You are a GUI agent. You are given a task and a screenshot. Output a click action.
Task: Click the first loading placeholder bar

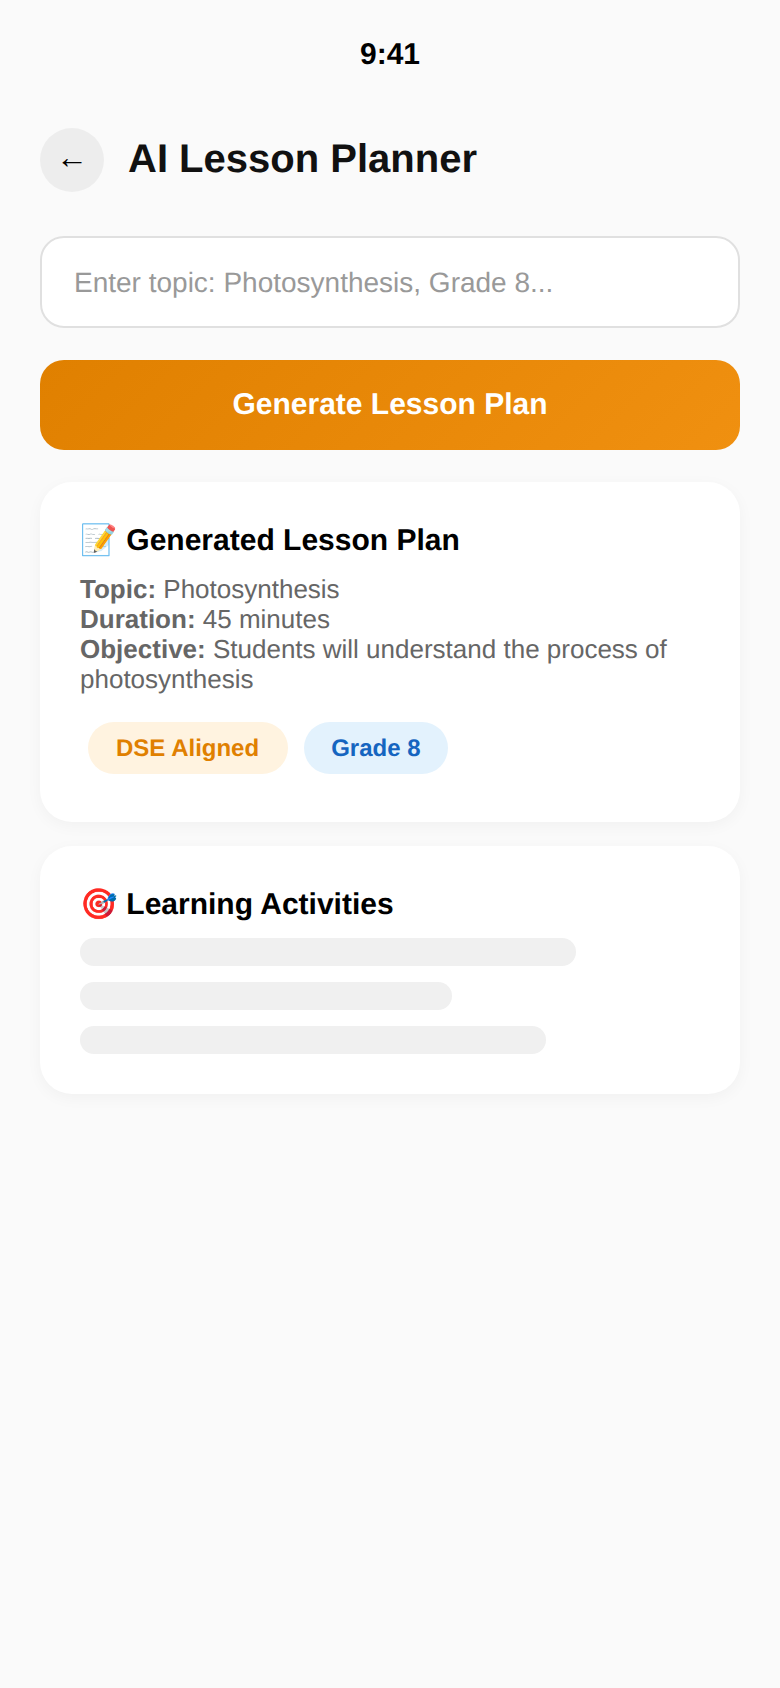[x=328, y=952]
